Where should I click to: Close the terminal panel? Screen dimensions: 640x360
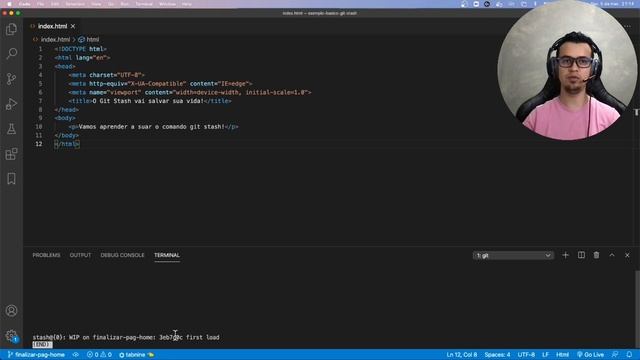[627, 255]
